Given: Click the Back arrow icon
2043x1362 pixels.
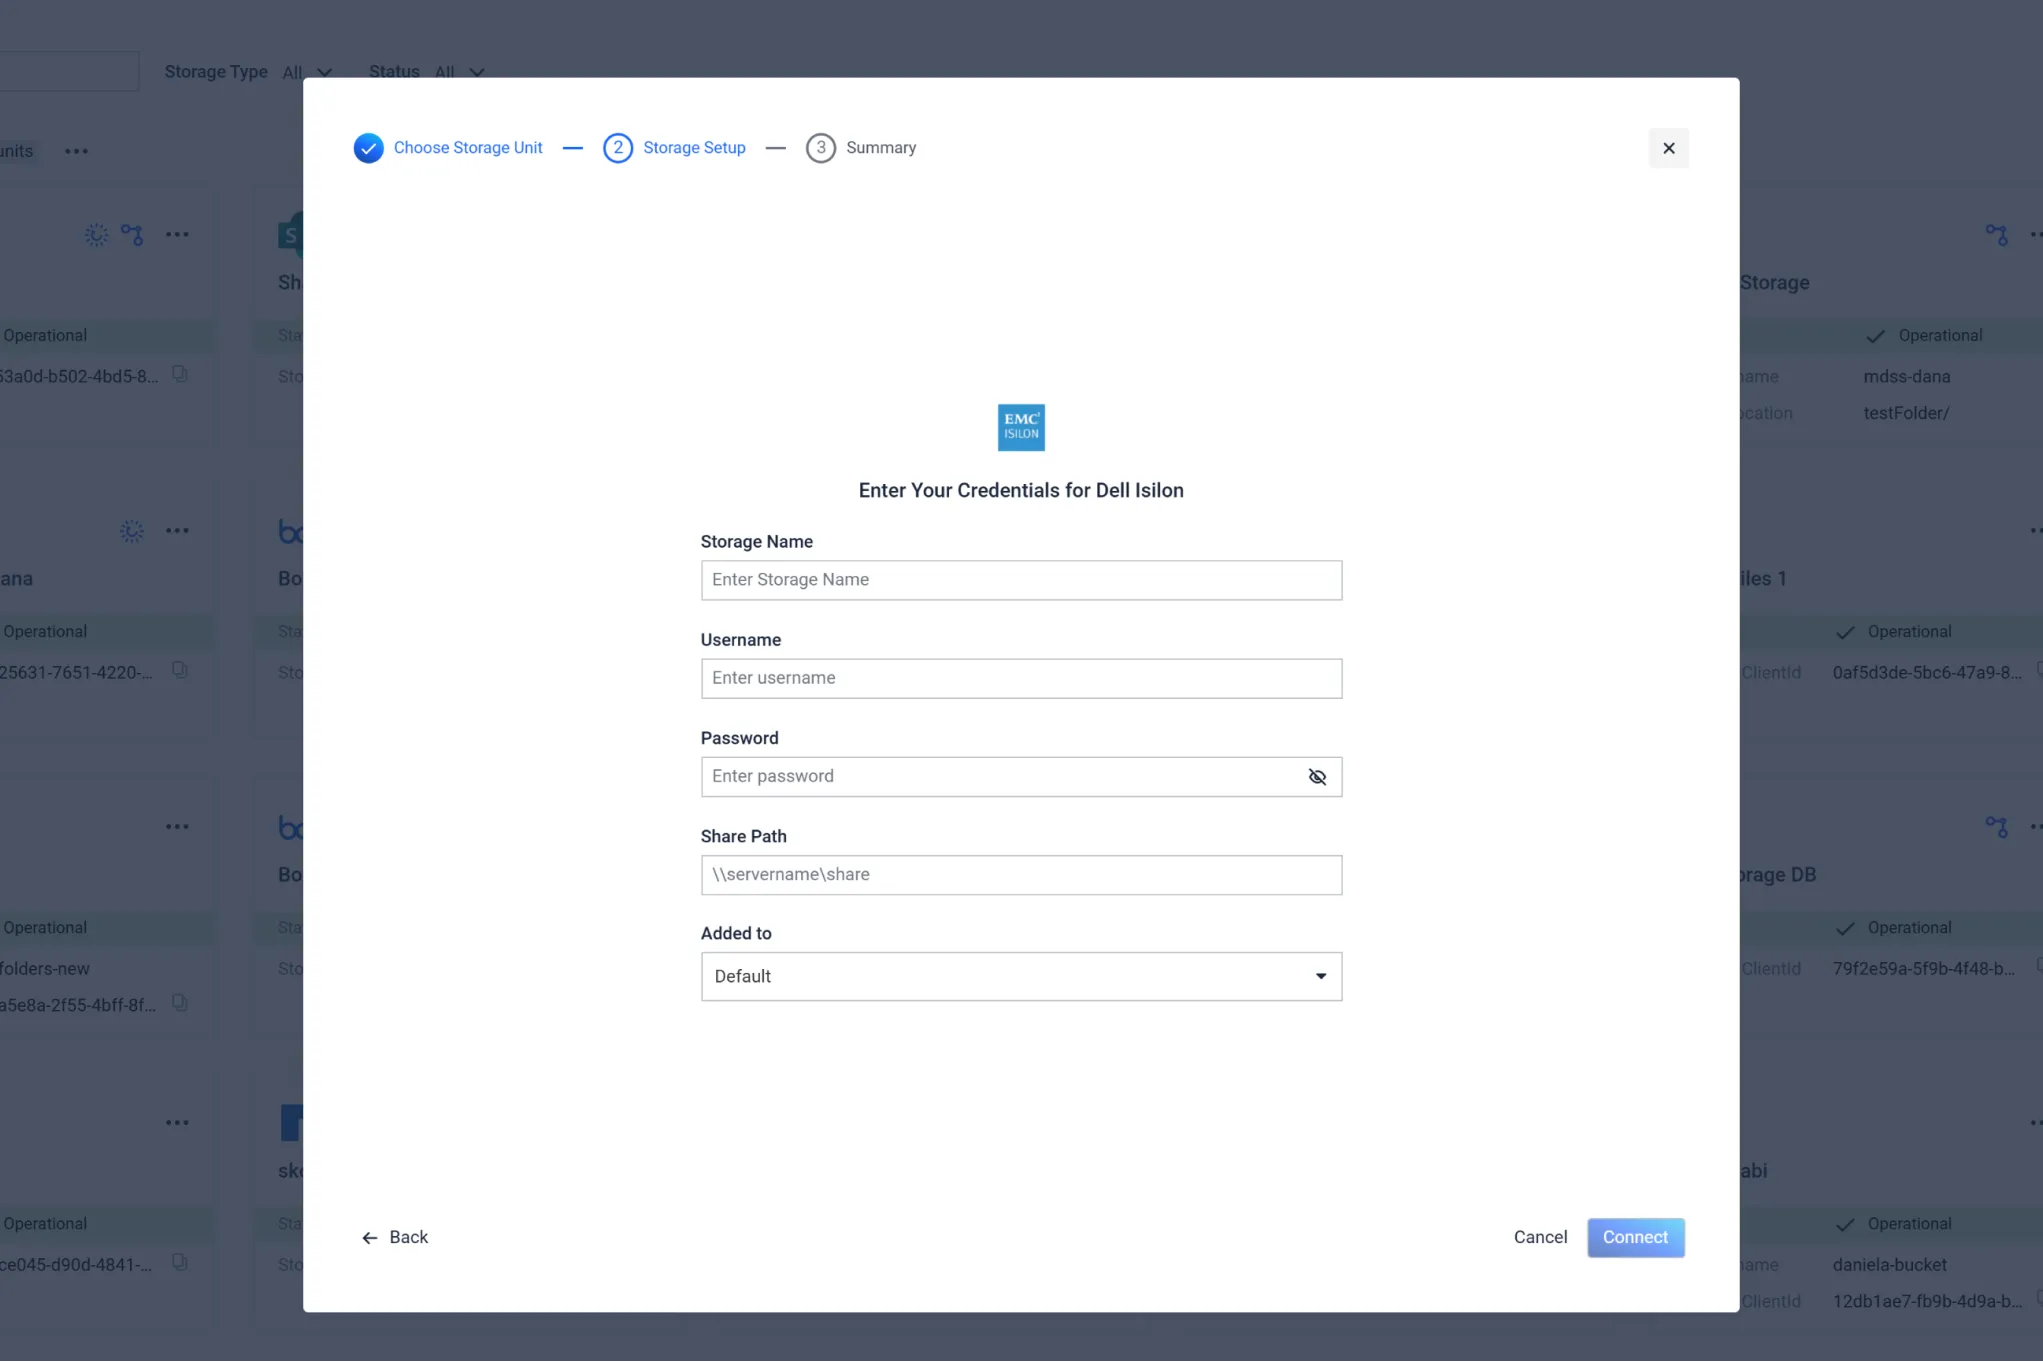Looking at the screenshot, I should (369, 1238).
